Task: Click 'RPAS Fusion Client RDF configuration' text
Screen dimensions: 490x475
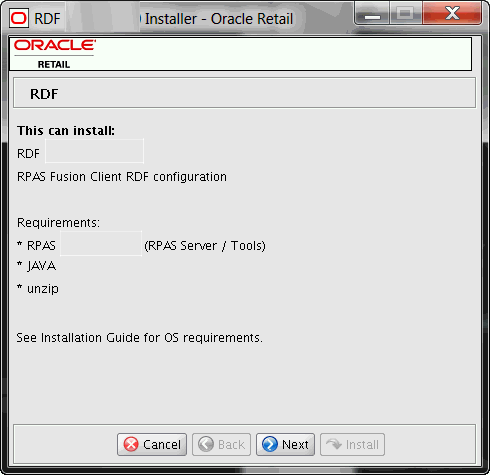Action: pos(122,177)
